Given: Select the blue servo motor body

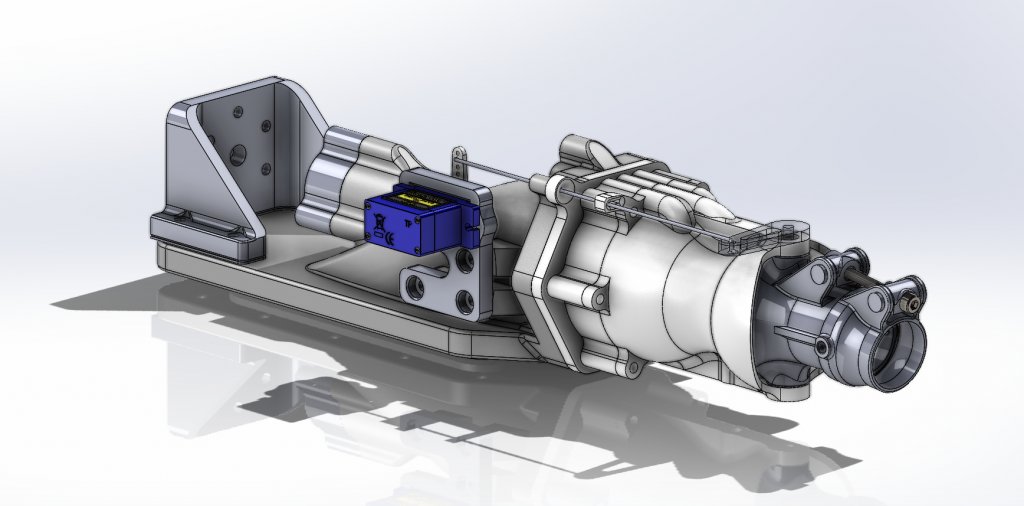Looking at the screenshot, I should coord(405,225).
